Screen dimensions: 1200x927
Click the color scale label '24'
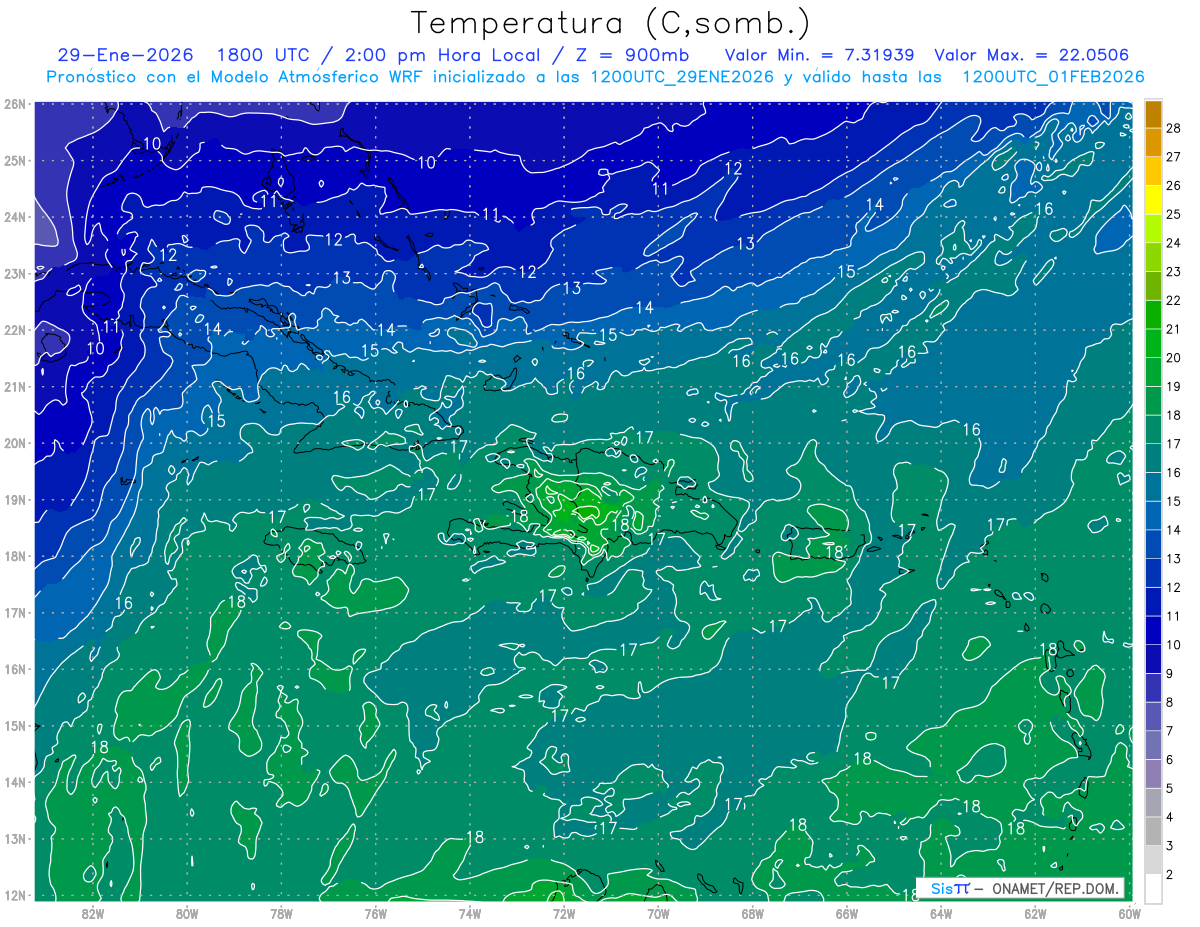(x=1174, y=243)
